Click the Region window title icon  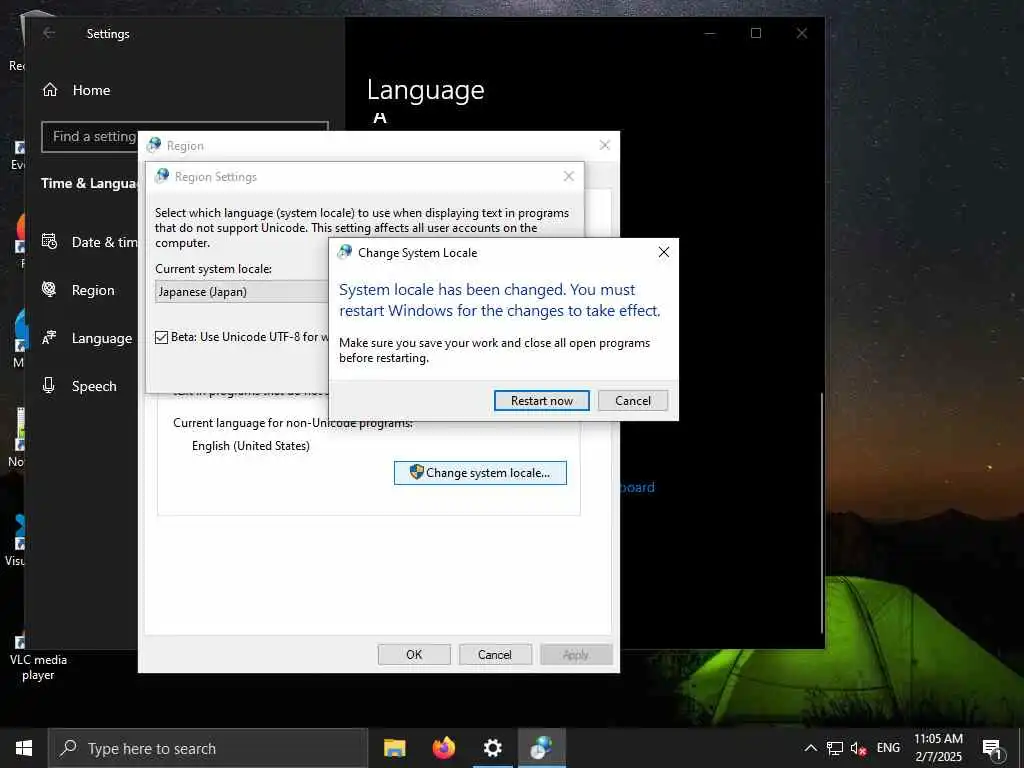pyautogui.click(x=154, y=145)
